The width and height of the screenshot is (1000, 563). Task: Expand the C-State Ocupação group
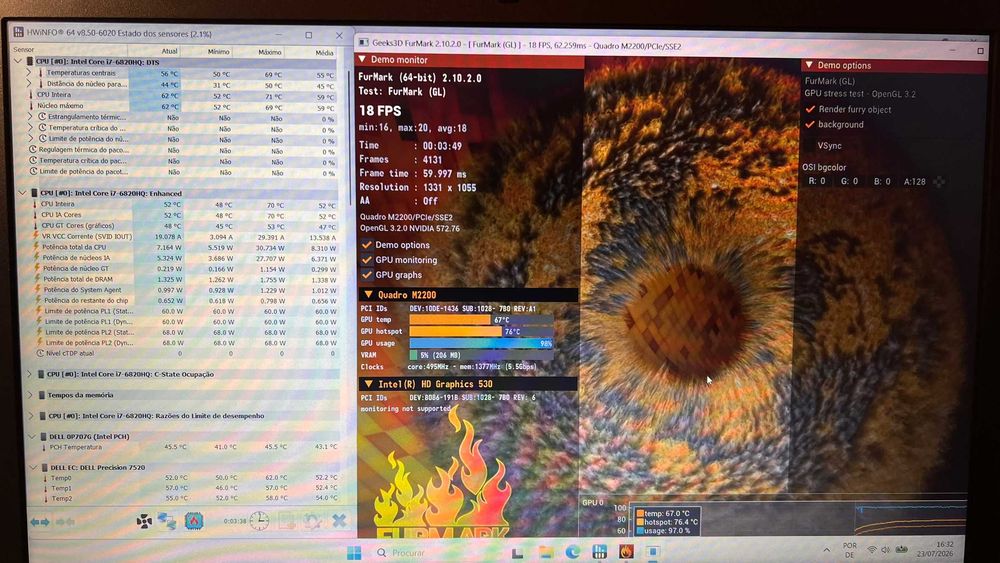pyautogui.click(x=29, y=374)
